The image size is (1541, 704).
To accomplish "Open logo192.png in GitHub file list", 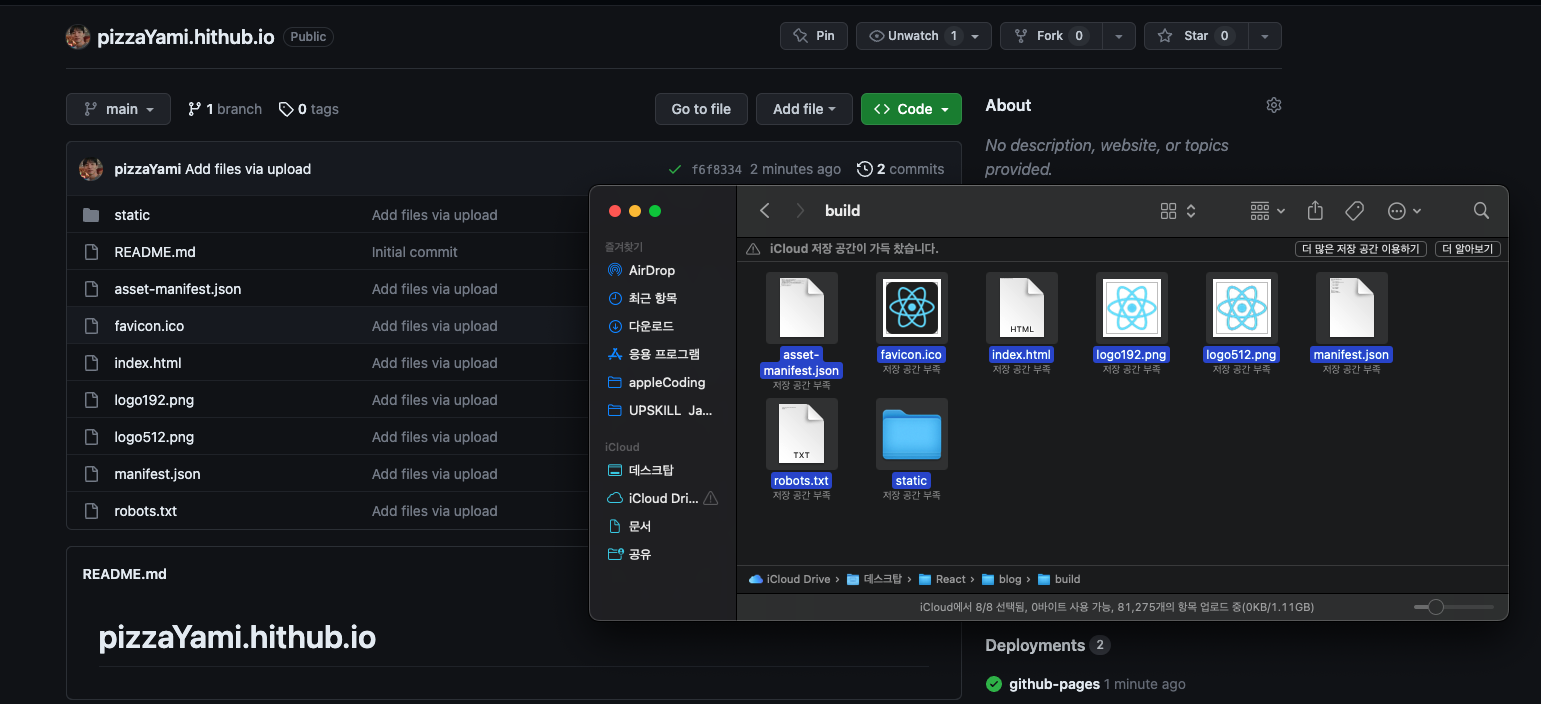I will pyautogui.click(x=154, y=400).
